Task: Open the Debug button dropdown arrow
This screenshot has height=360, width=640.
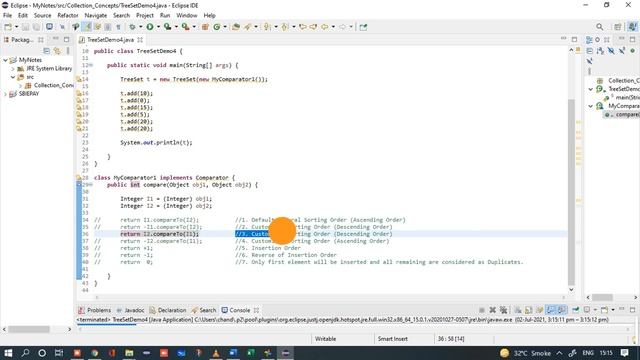Action: [x=140, y=27]
